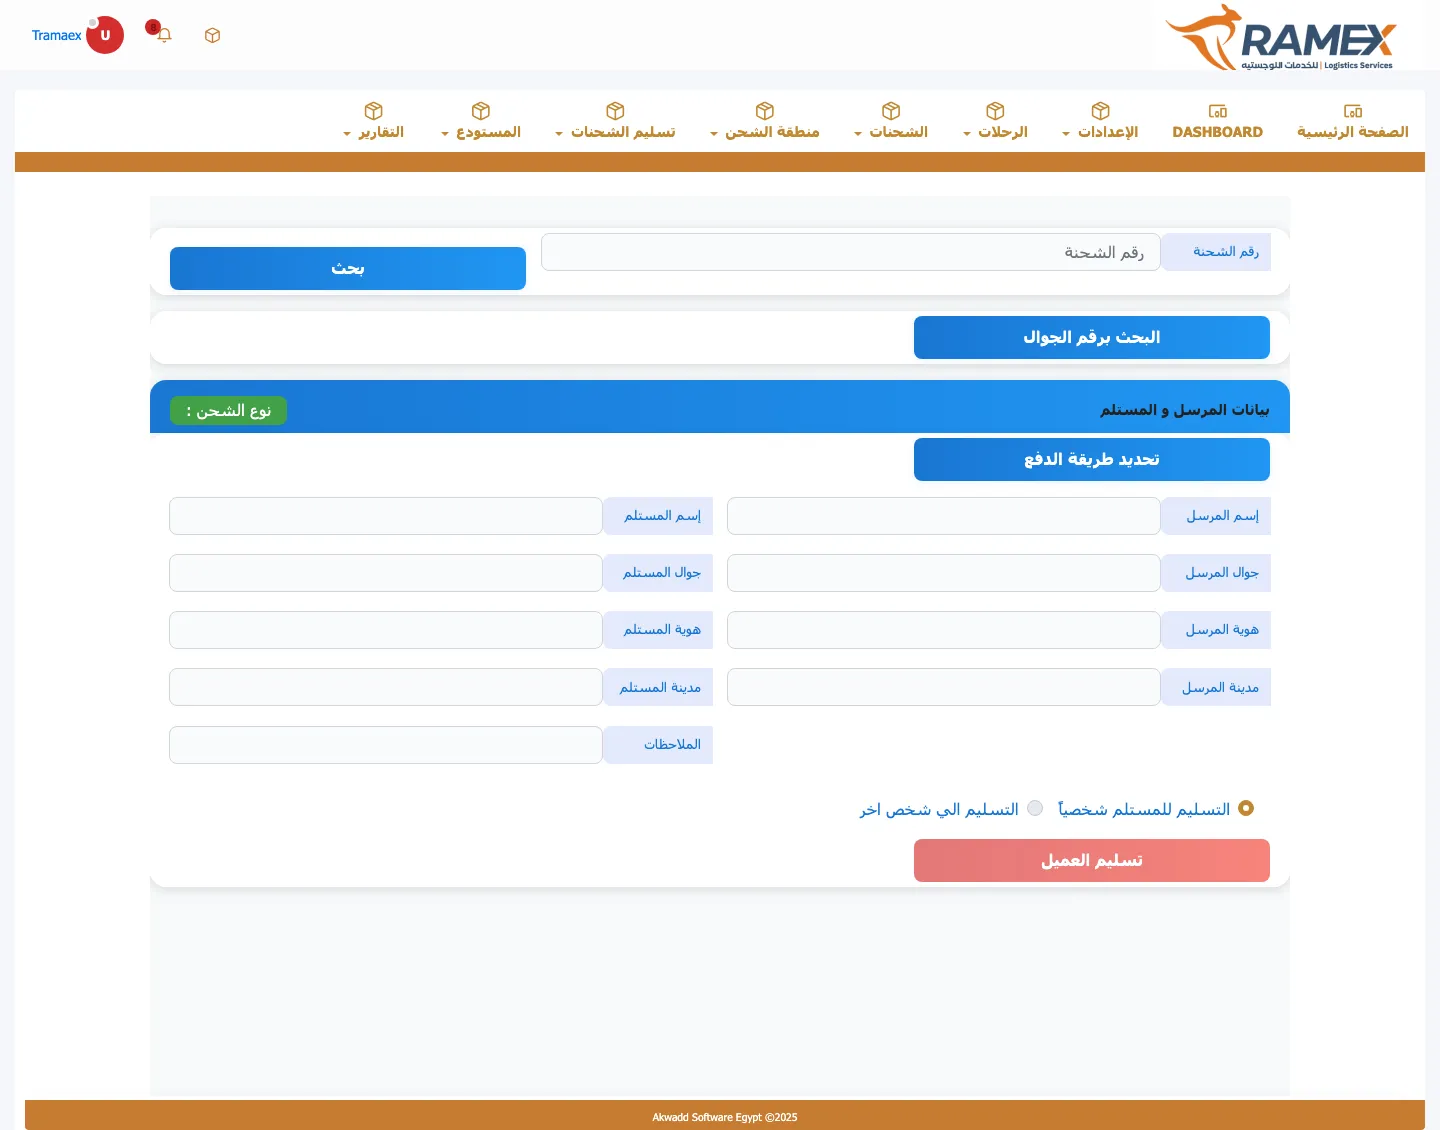Click the الصفحة الرئيسية monitor icon
Image resolution: width=1440 pixels, height=1130 pixels.
click(x=1353, y=111)
